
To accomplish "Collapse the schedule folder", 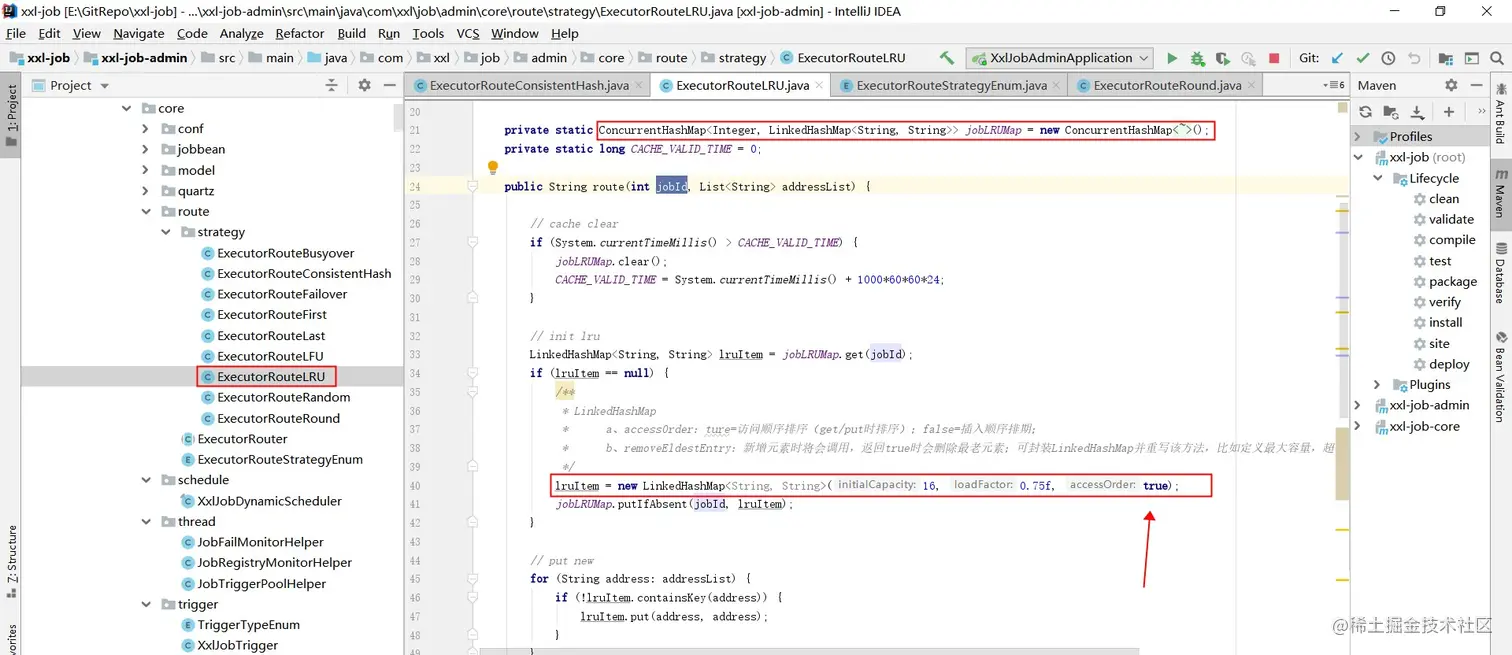I will [x=146, y=480].
